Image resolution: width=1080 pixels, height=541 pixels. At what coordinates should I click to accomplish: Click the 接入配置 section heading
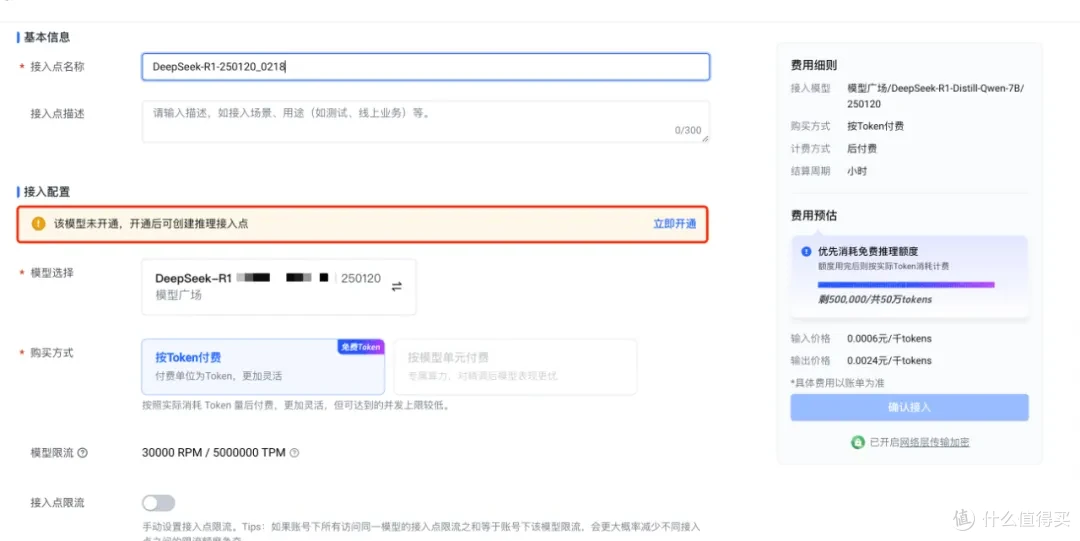coord(47,192)
